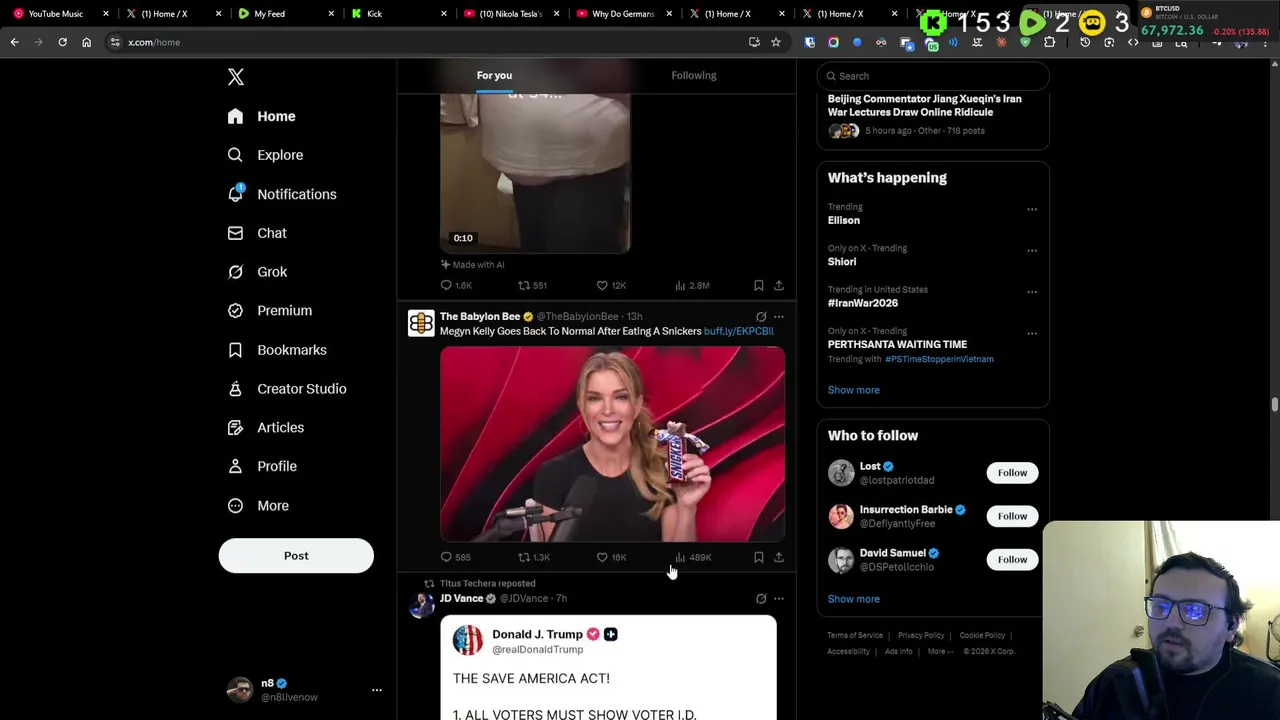
Task: Open more options for #IranWar2026 trend
Action: coord(1032,292)
